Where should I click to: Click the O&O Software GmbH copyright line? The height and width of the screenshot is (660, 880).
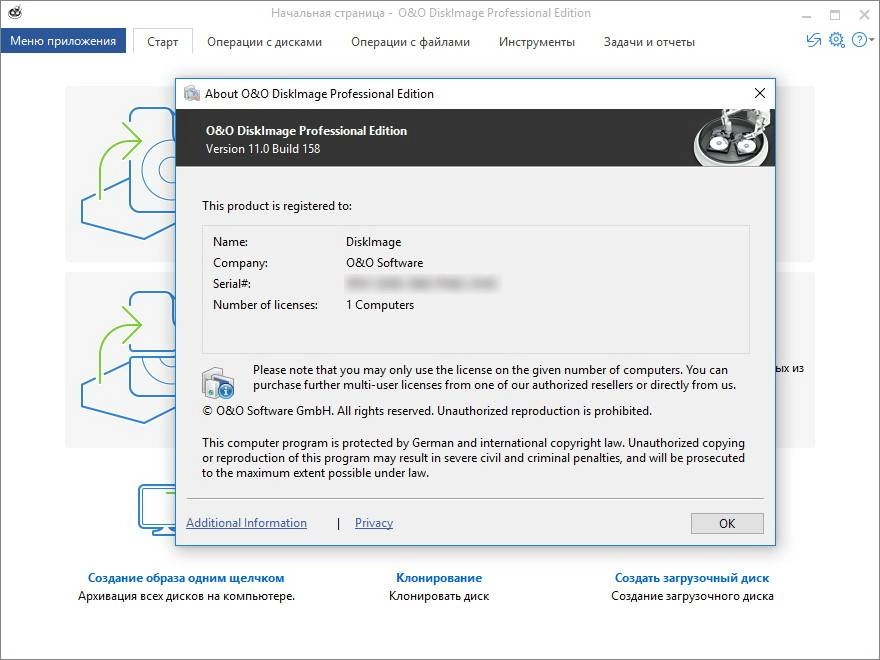click(x=427, y=411)
